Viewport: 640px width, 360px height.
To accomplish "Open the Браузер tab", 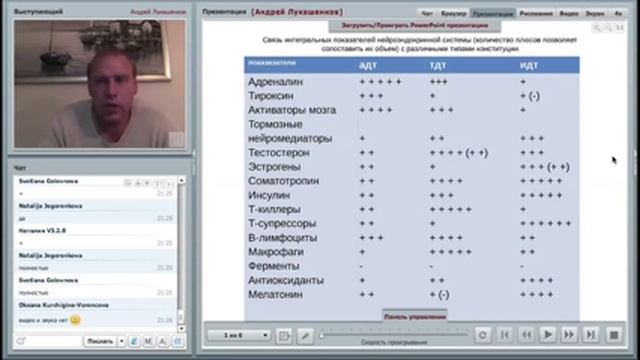I will tap(453, 13).
